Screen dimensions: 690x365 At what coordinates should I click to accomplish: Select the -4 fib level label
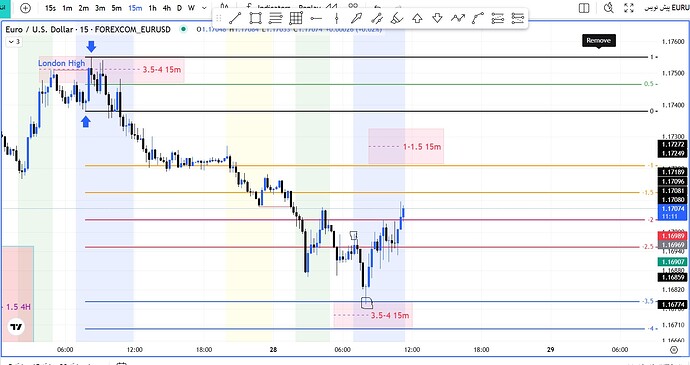tap(650, 328)
